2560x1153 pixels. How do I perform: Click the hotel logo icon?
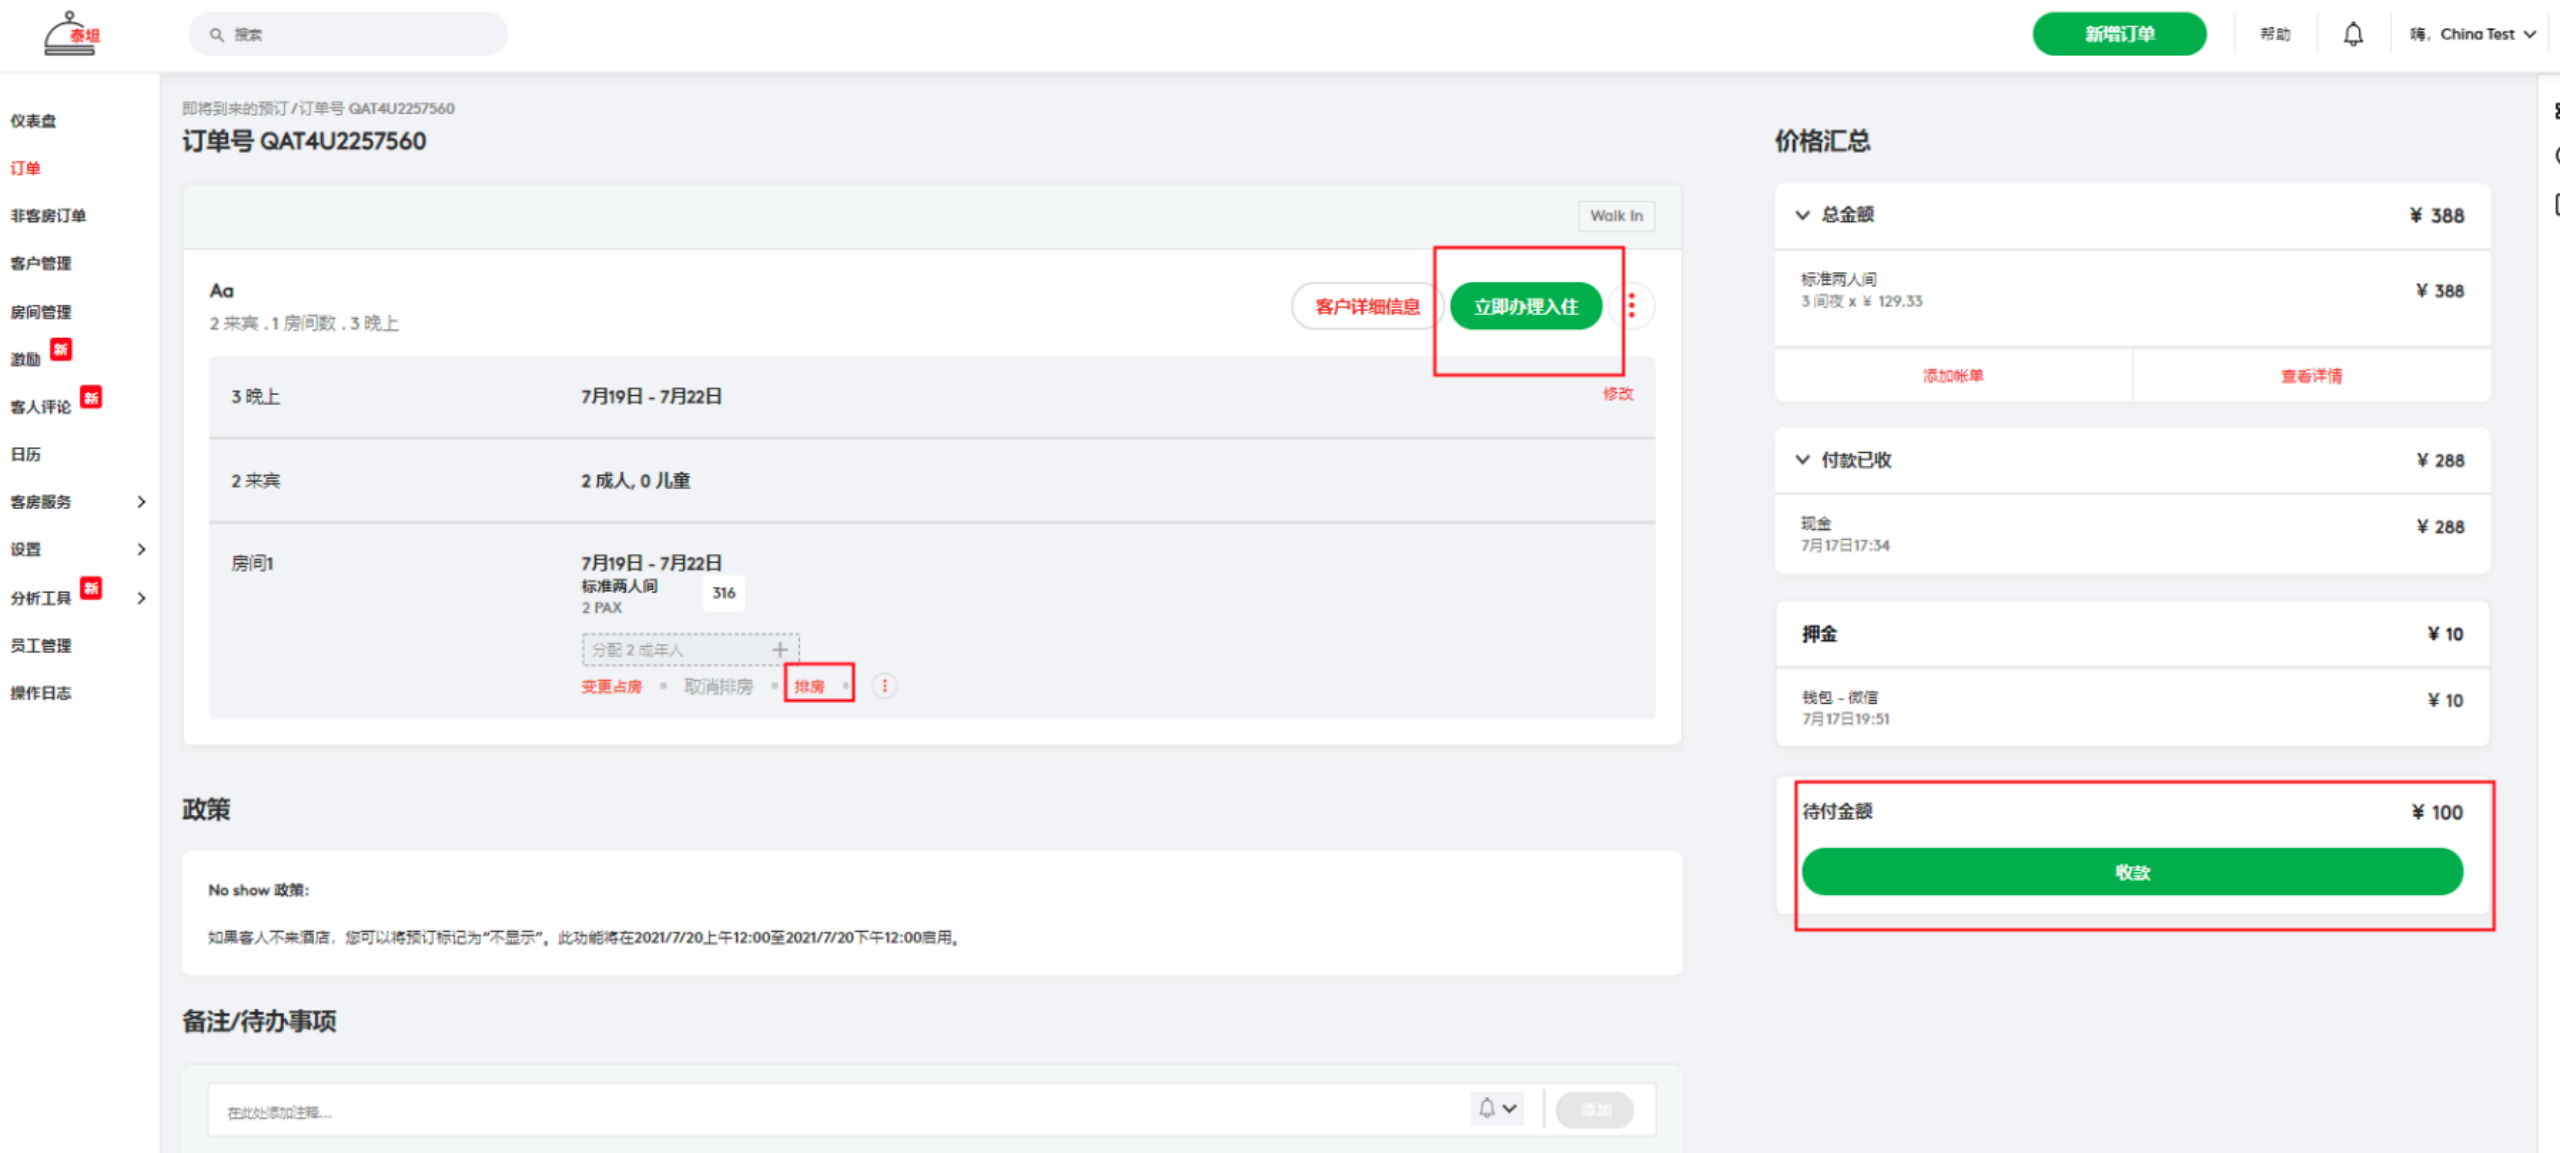(71, 34)
